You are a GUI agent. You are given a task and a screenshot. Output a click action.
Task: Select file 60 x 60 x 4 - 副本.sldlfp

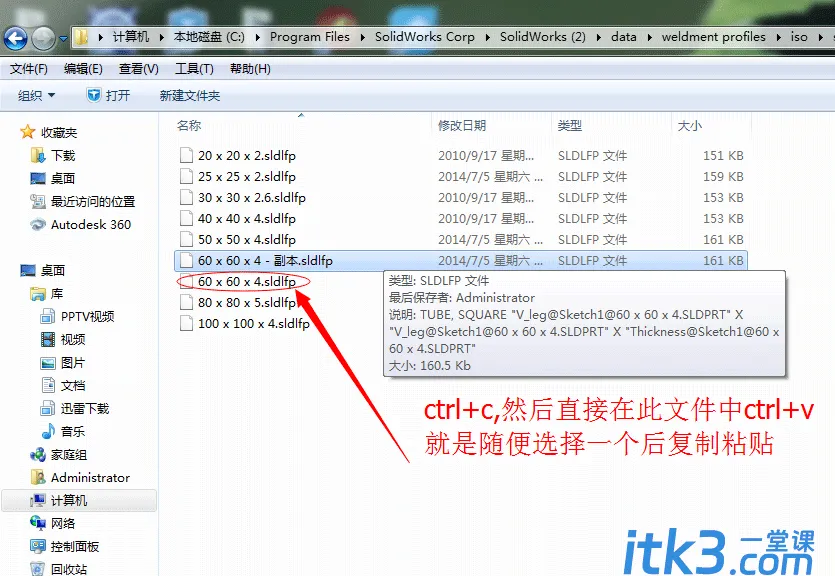point(461,260)
